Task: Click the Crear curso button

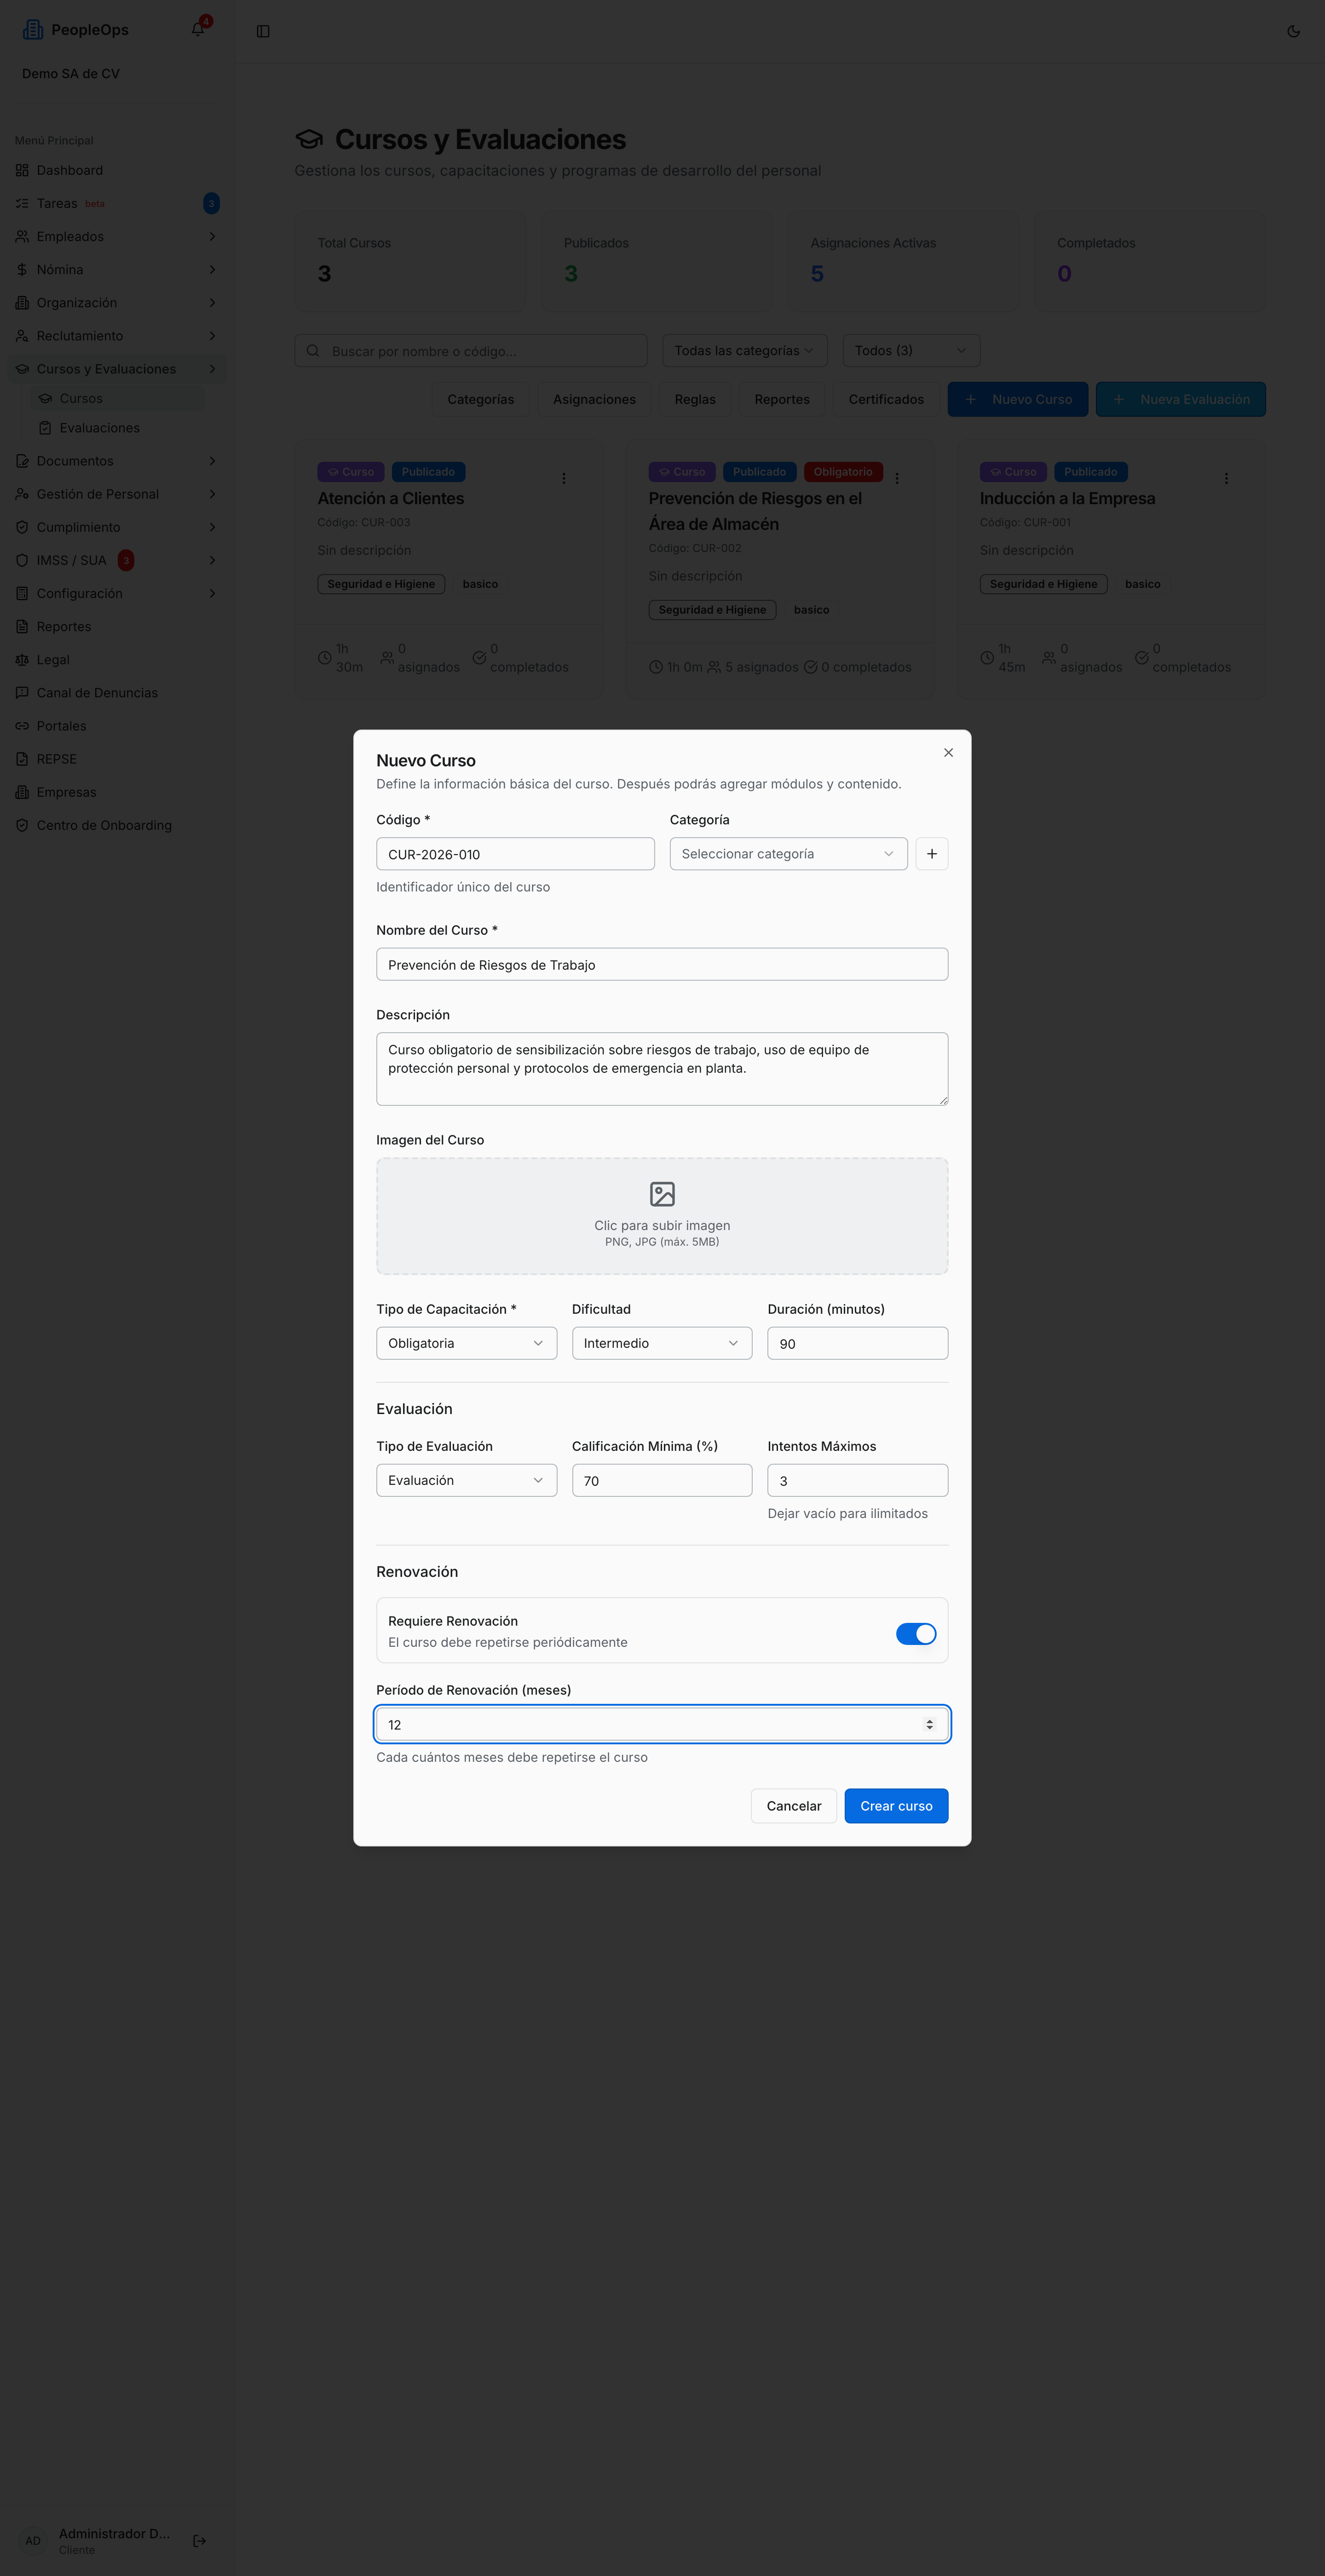Action: [x=896, y=1806]
